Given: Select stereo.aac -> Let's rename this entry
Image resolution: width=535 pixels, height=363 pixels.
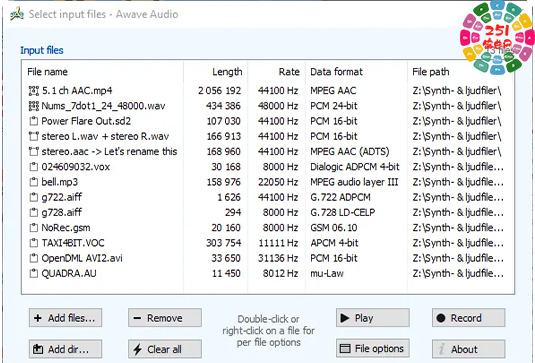Looking at the screenshot, I should (x=109, y=151).
